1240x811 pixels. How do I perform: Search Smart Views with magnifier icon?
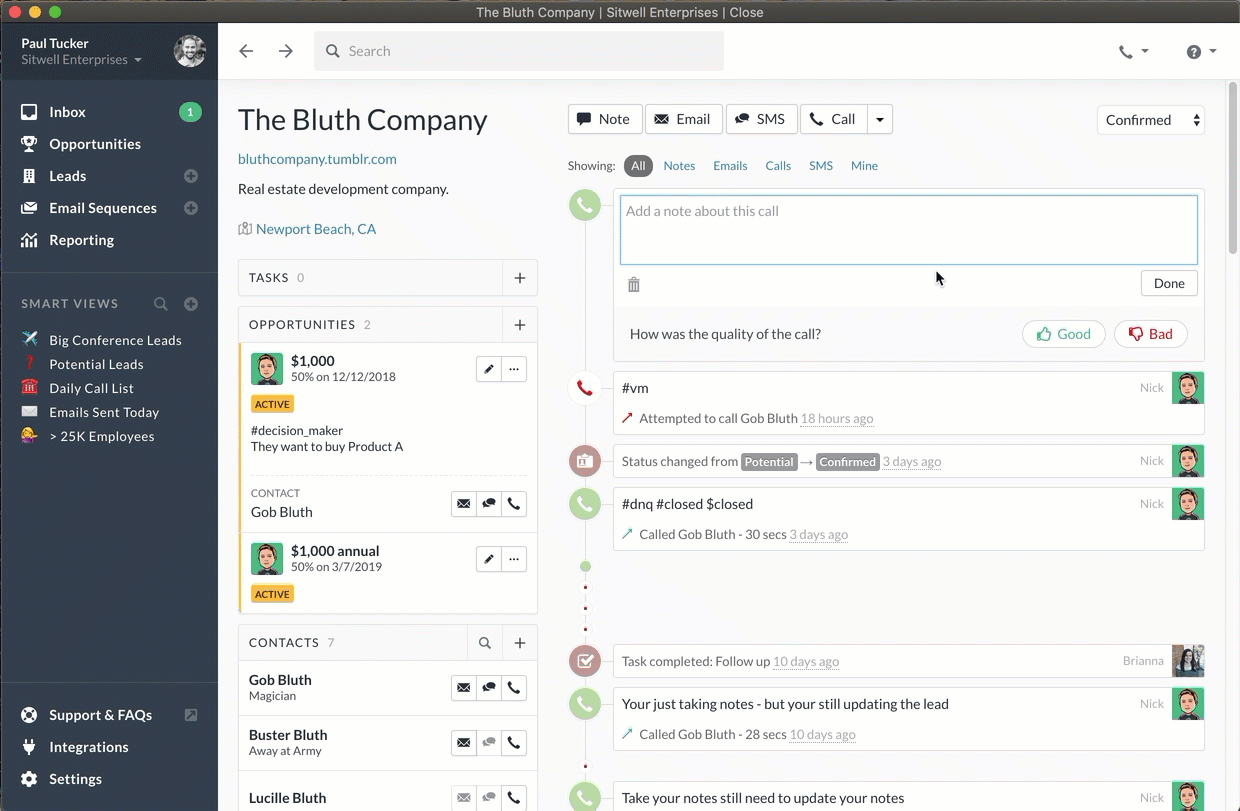click(x=161, y=304)
